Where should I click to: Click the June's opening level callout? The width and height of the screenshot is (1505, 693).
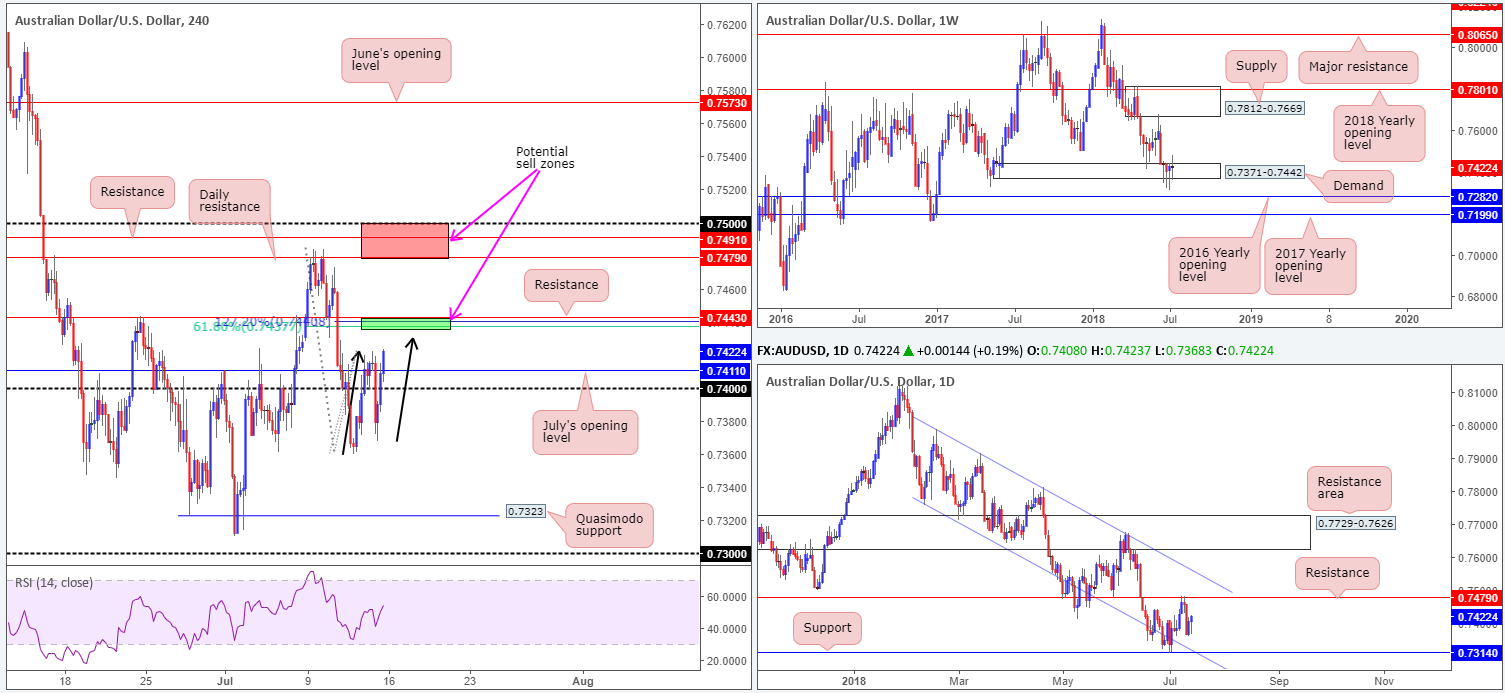coord(396,60)
